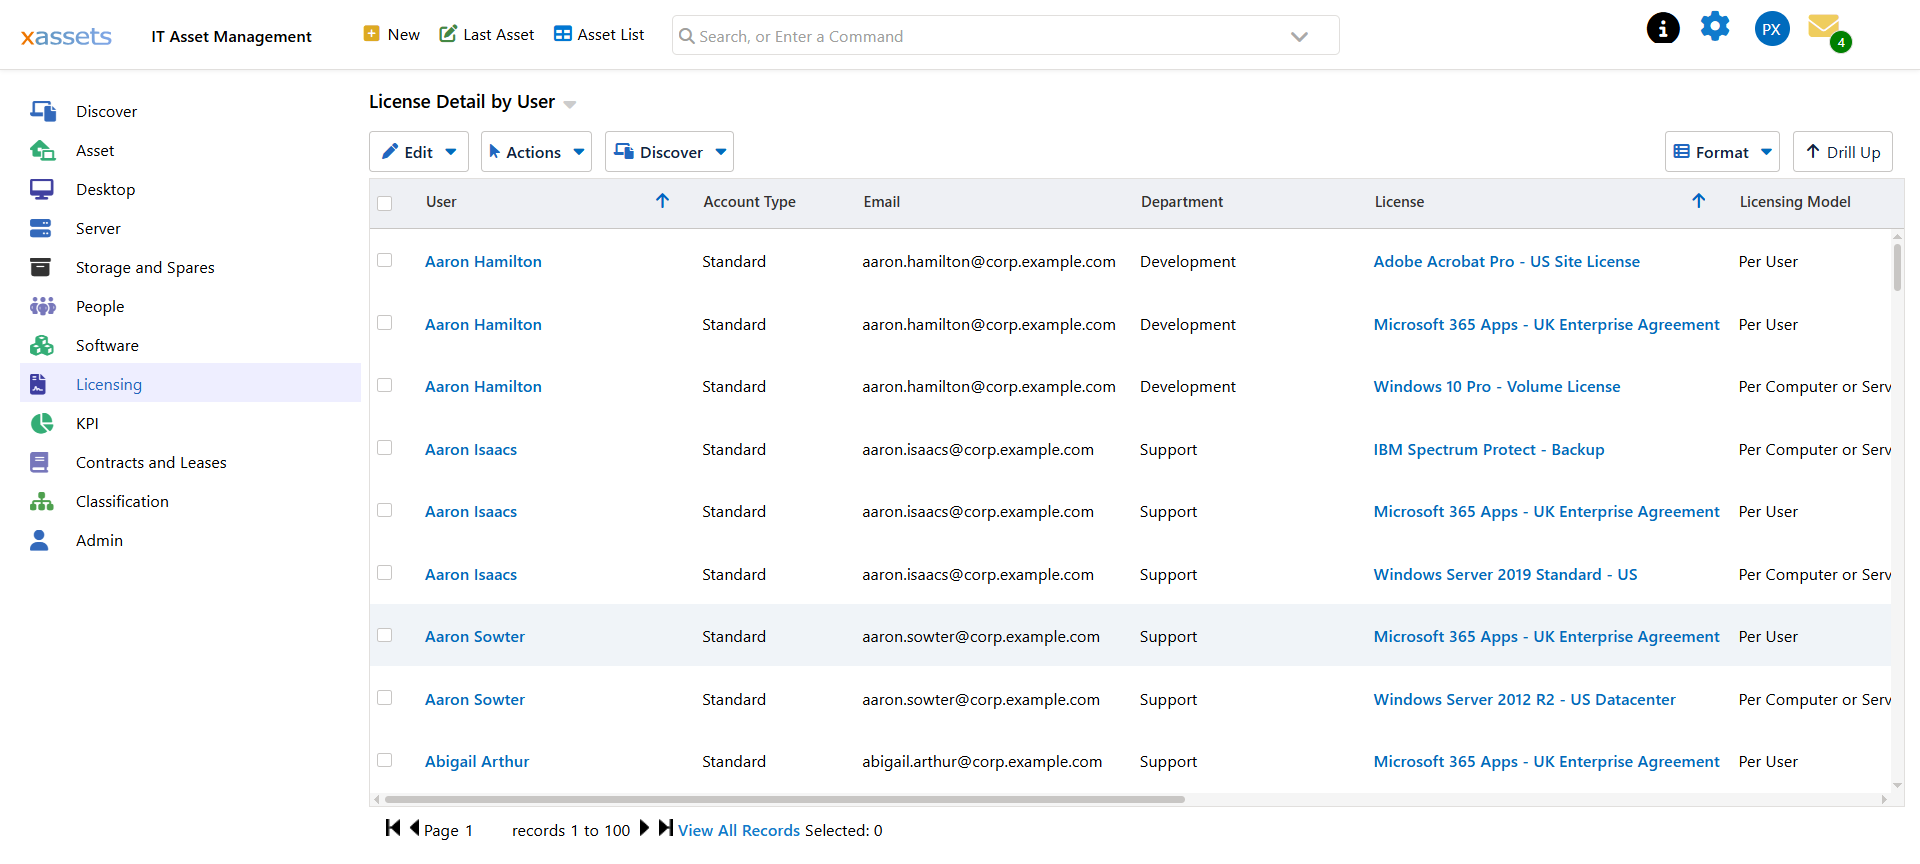Go to first page arrow icon

pyautogui.click(x=393, y=828)
